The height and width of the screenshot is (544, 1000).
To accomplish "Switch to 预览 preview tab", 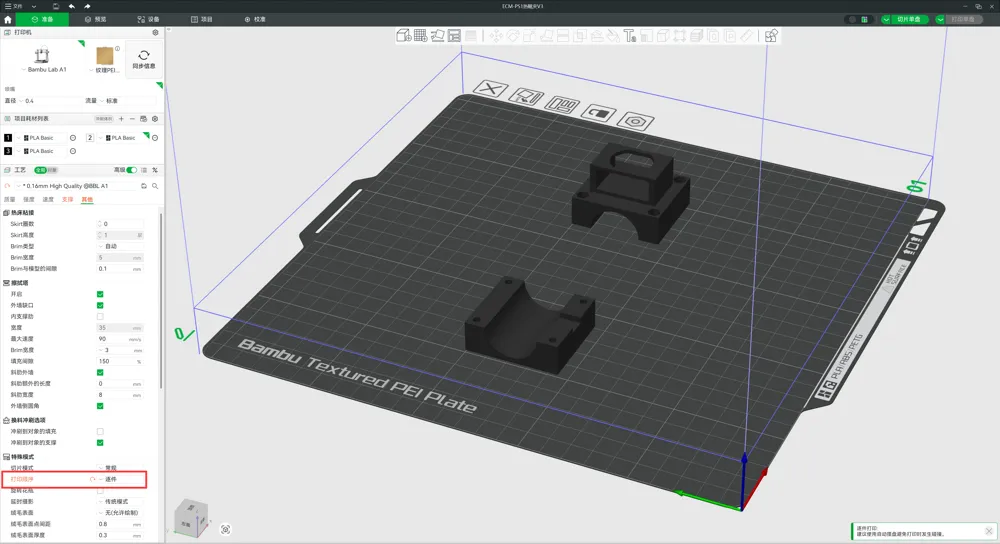I will 96,19.
